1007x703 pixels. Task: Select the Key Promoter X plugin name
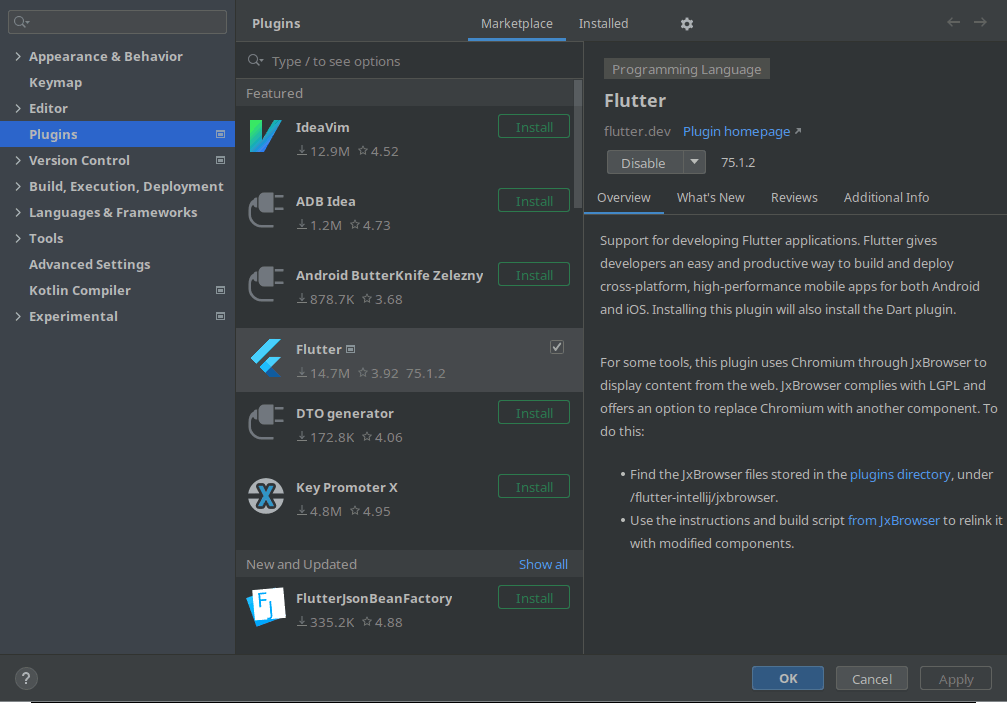point(347,487)
